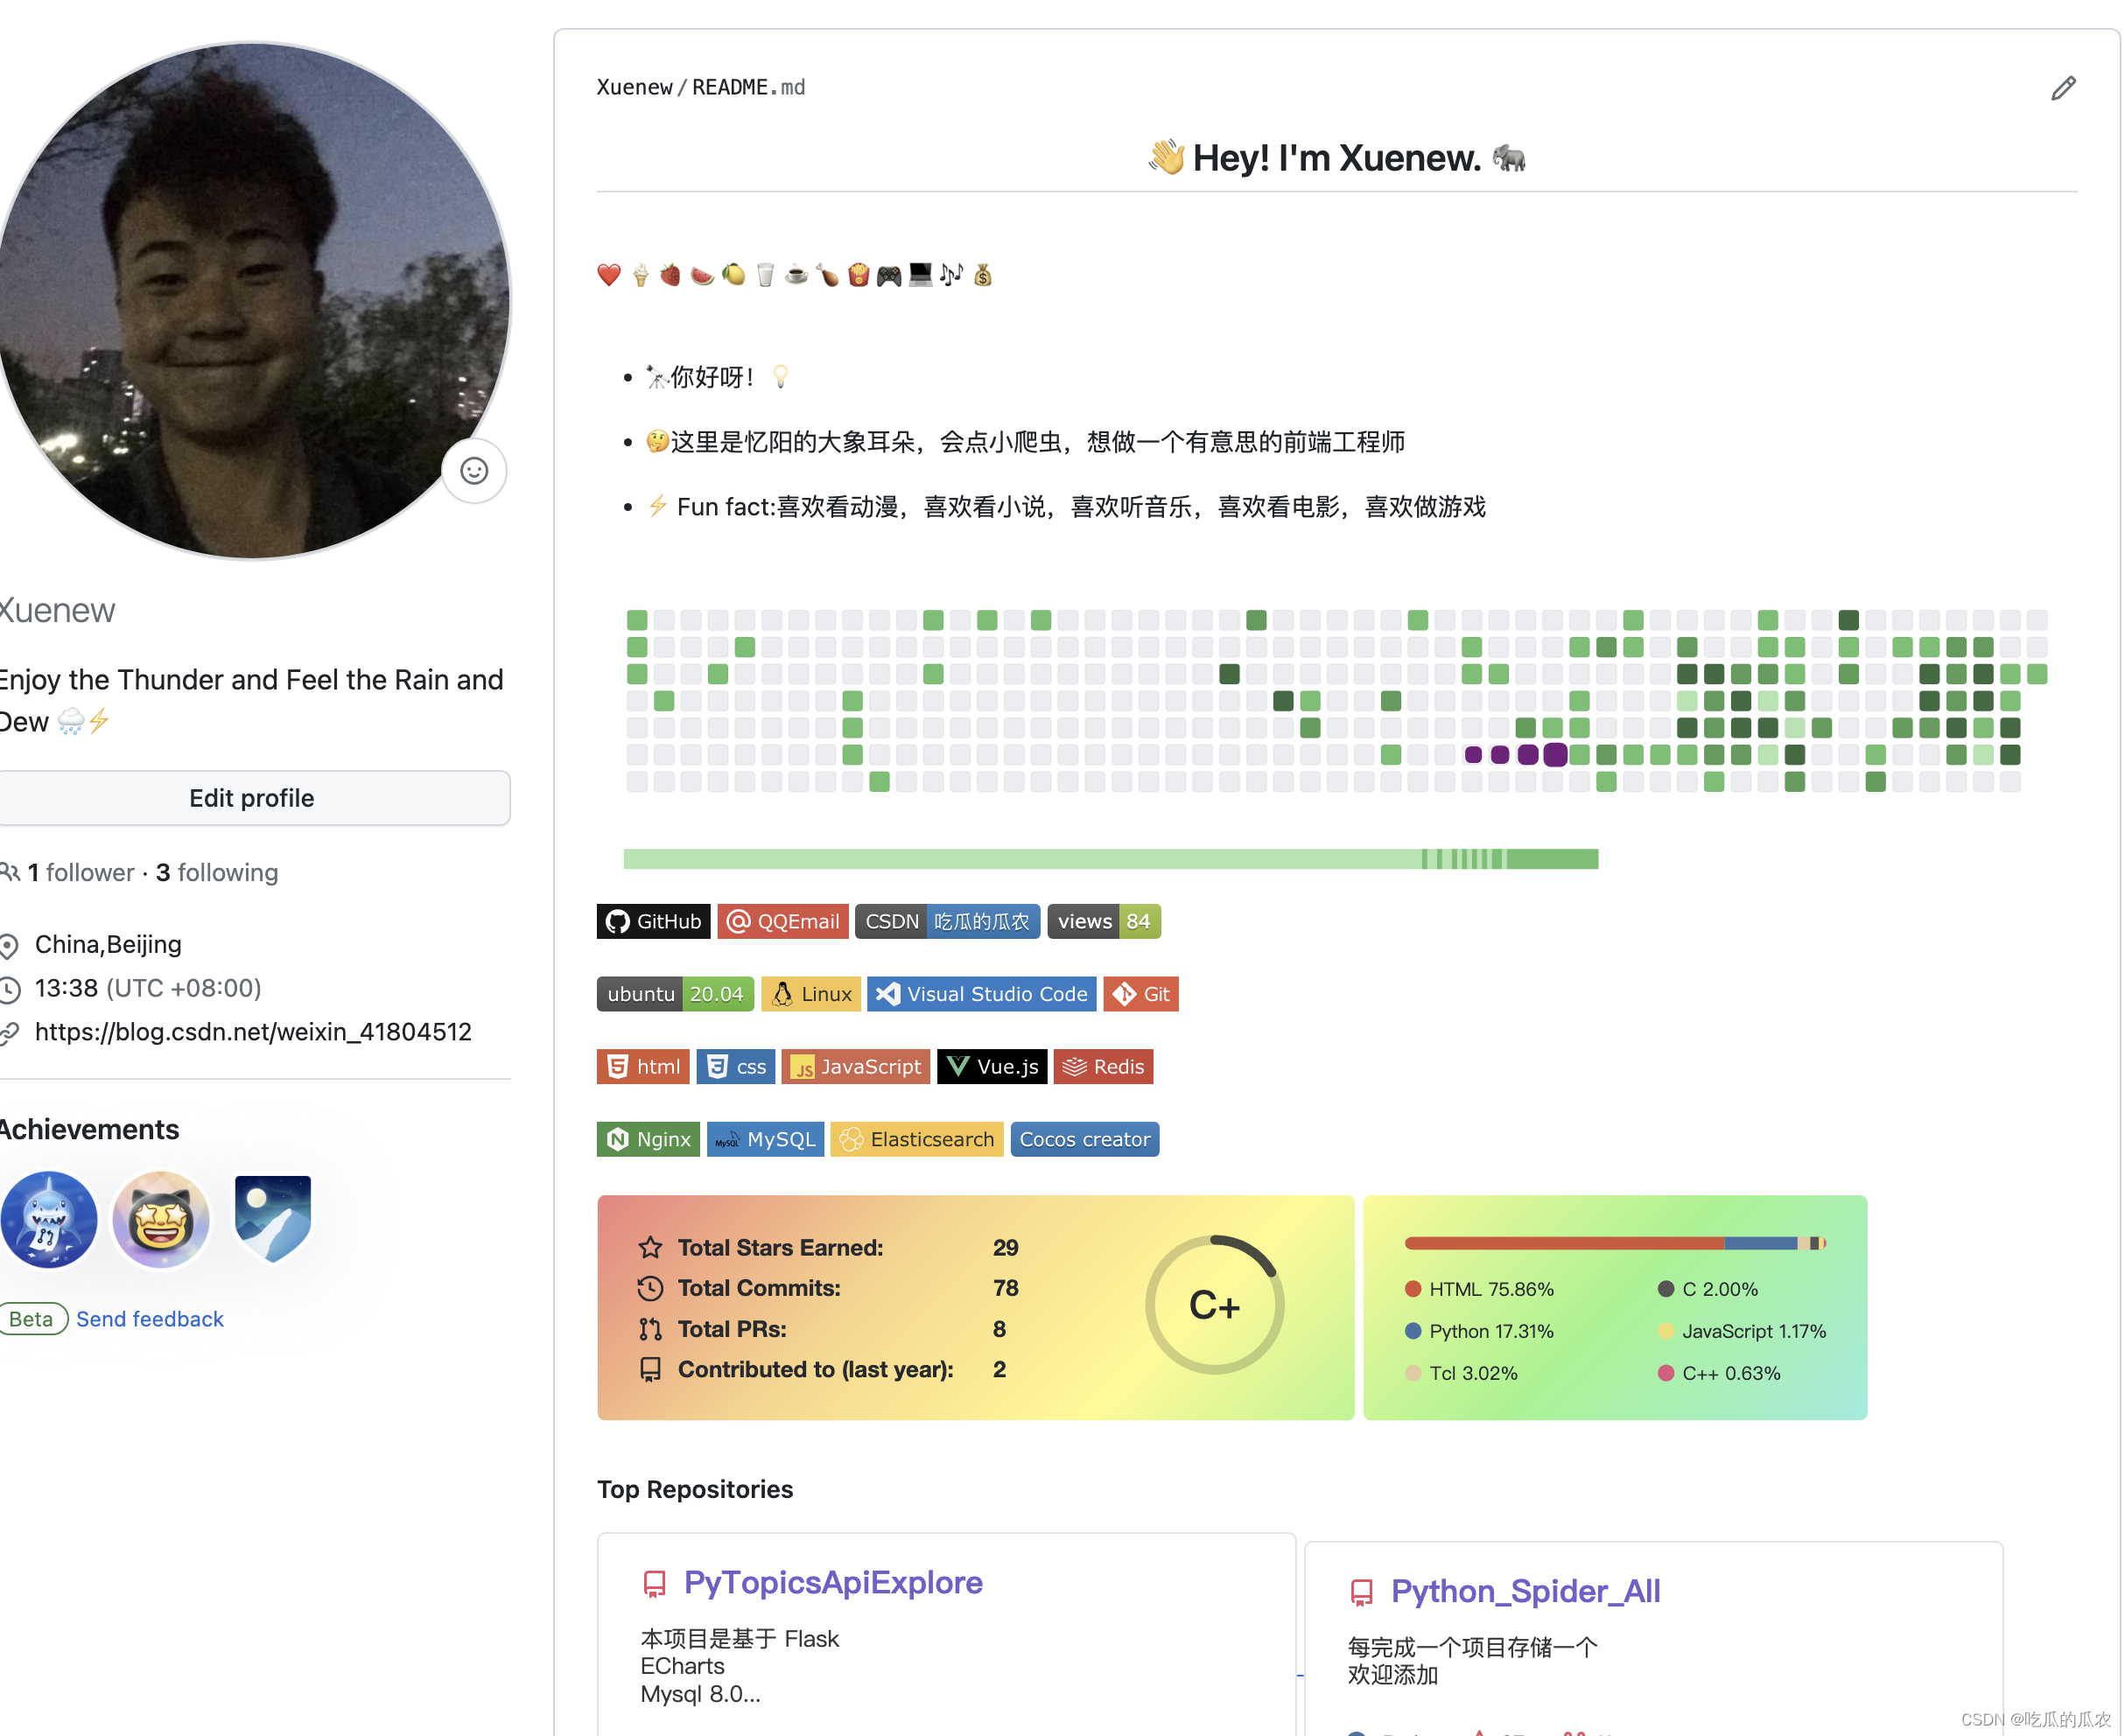Click the Git badge
This screenshot has height=1736, width=2125.
(1140, 993)
